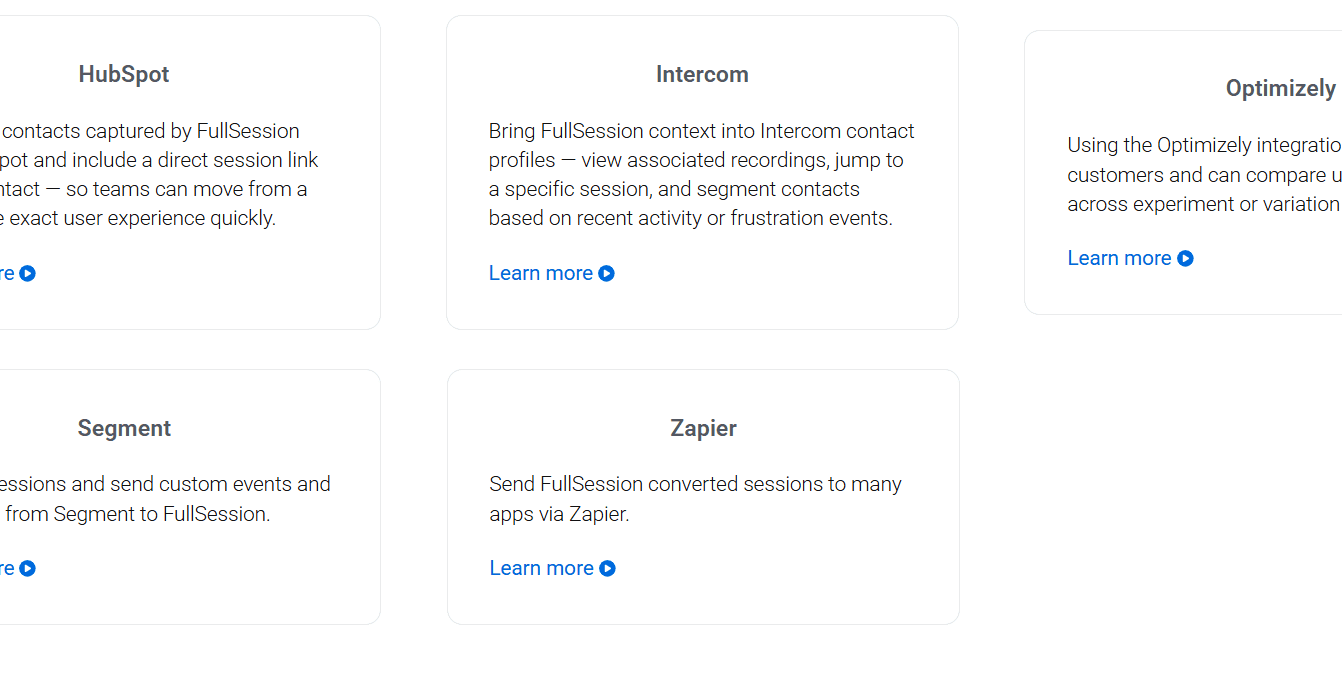
Task: Click the Zapier description about converted sessions
Action: (x=695, y=498)
